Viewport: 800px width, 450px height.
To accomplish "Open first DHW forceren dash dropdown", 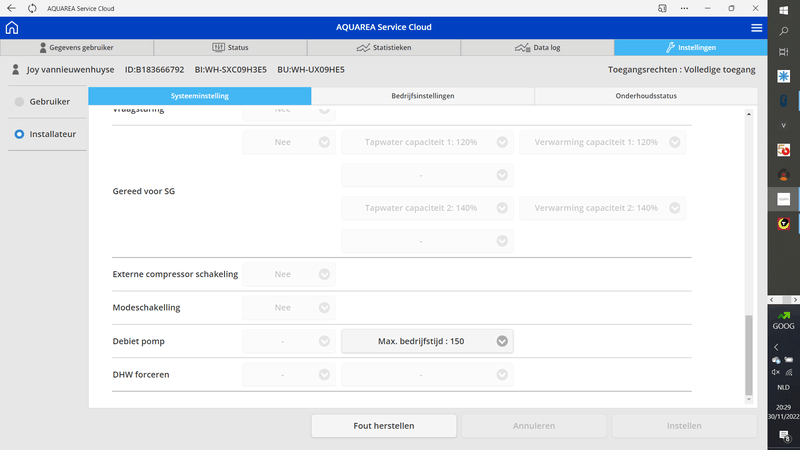I will point(289,374).
